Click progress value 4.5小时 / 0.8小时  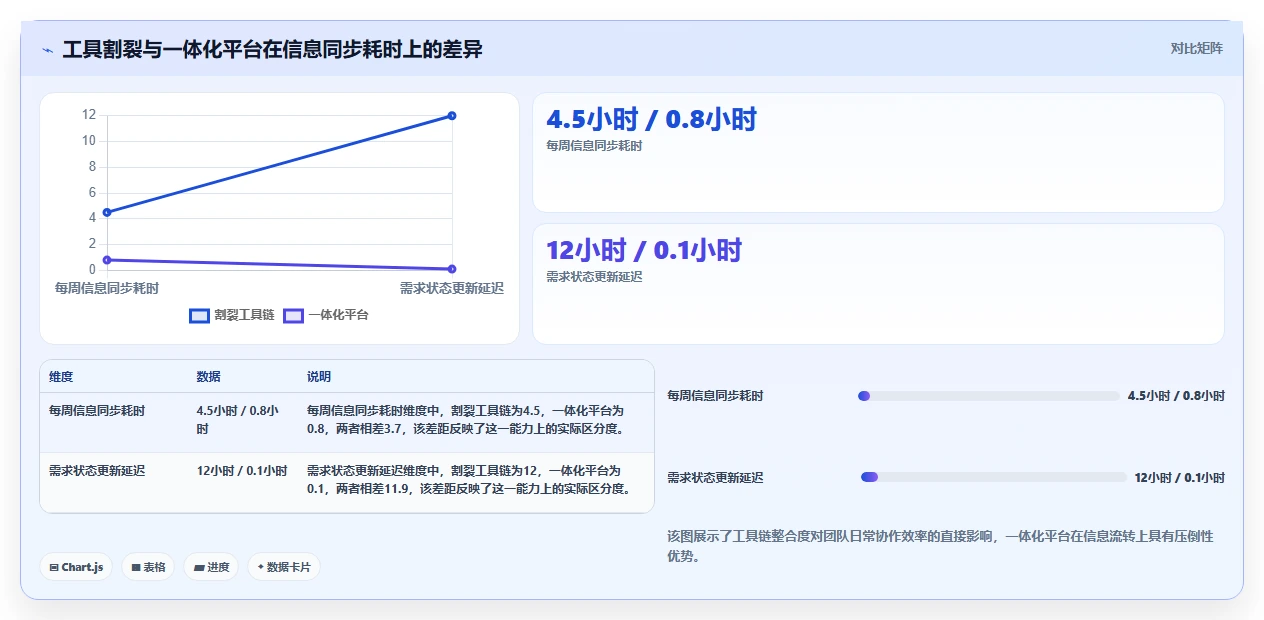coord(1176,396)
